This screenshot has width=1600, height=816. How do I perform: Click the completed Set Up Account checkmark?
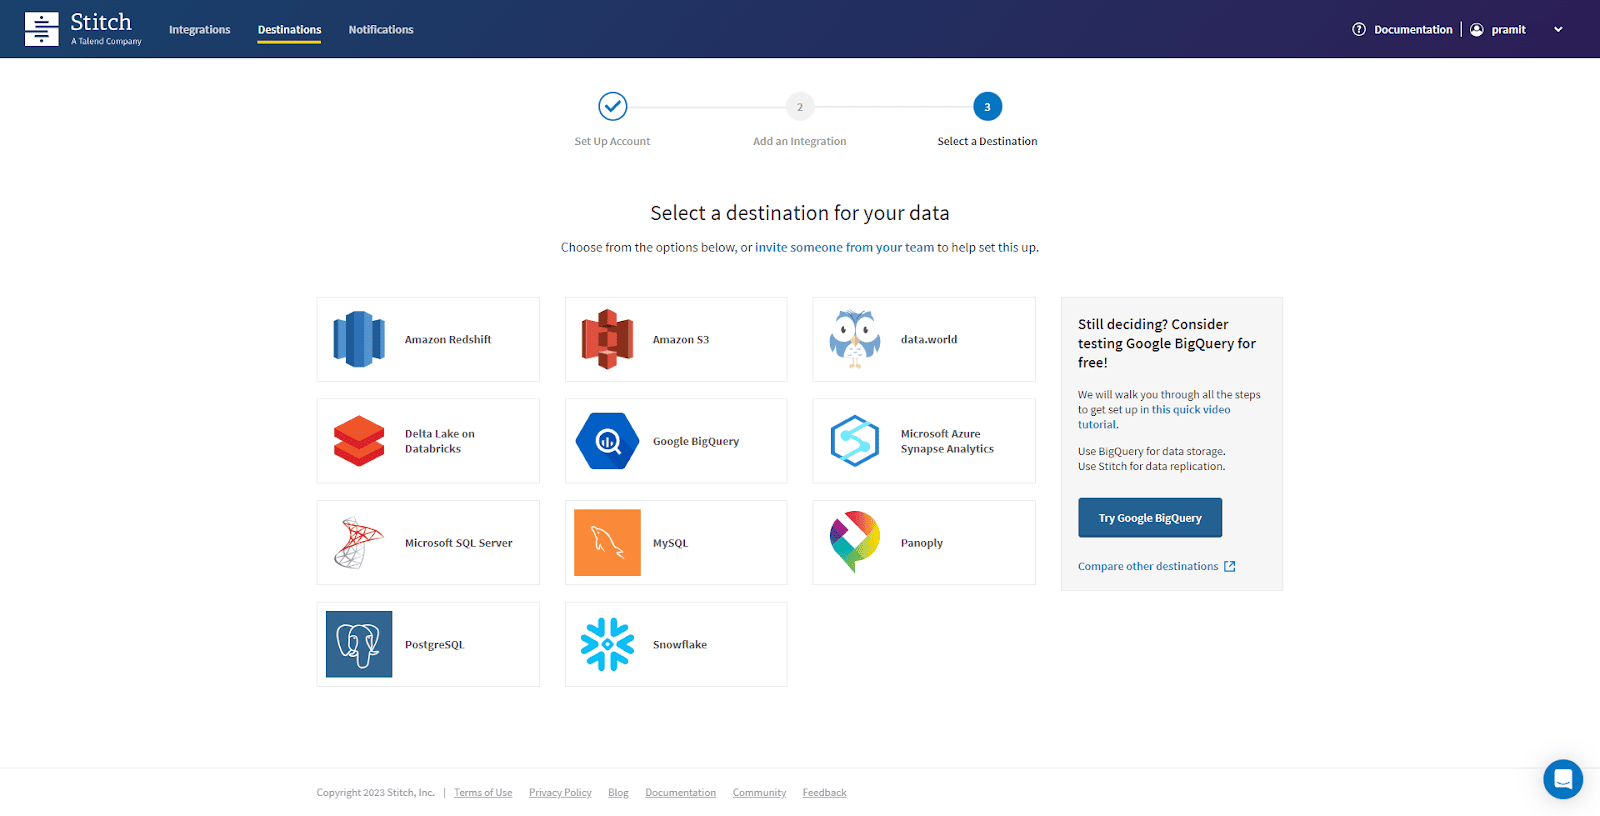tap(612, 106)
